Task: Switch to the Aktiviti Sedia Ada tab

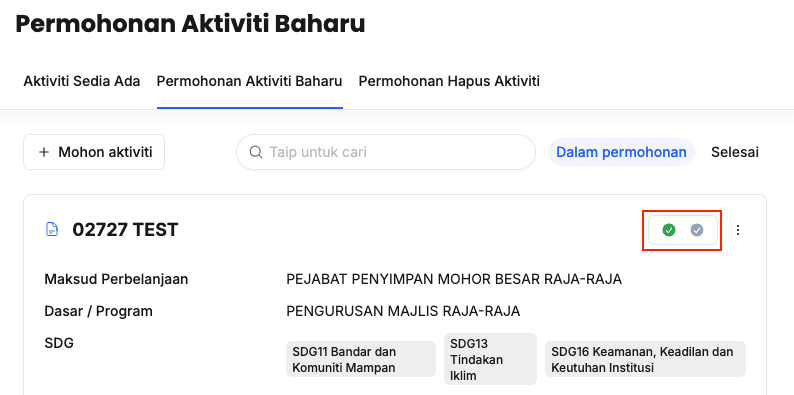Action: pyautogui.click(x=82, y=81)
